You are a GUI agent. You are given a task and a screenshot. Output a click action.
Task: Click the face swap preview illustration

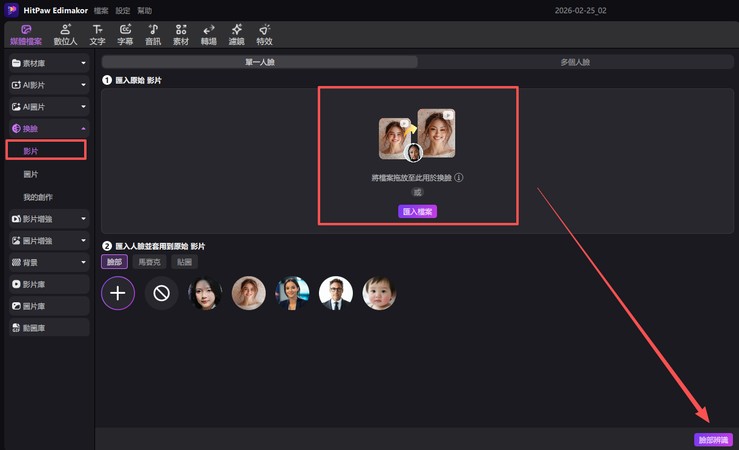click(x=417, y=136)
